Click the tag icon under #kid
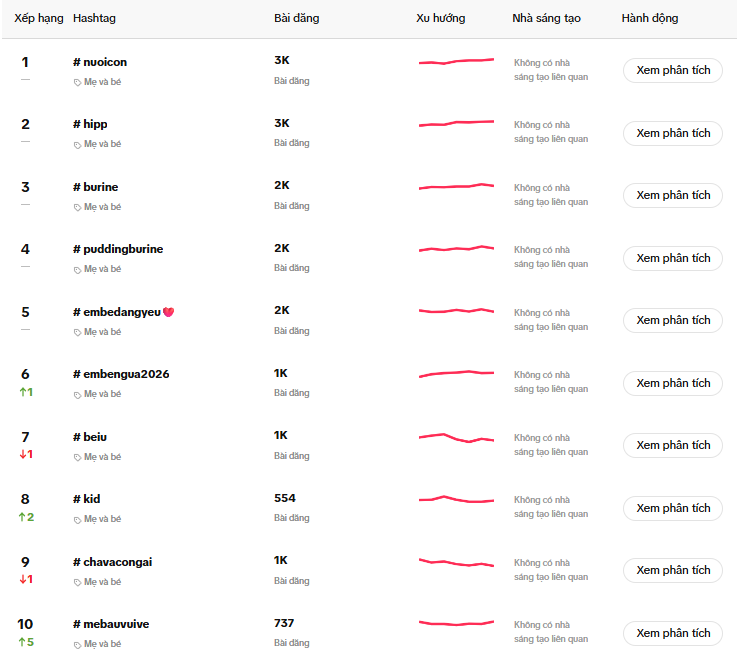The image size is (737, 668). (x=78, y=519)
